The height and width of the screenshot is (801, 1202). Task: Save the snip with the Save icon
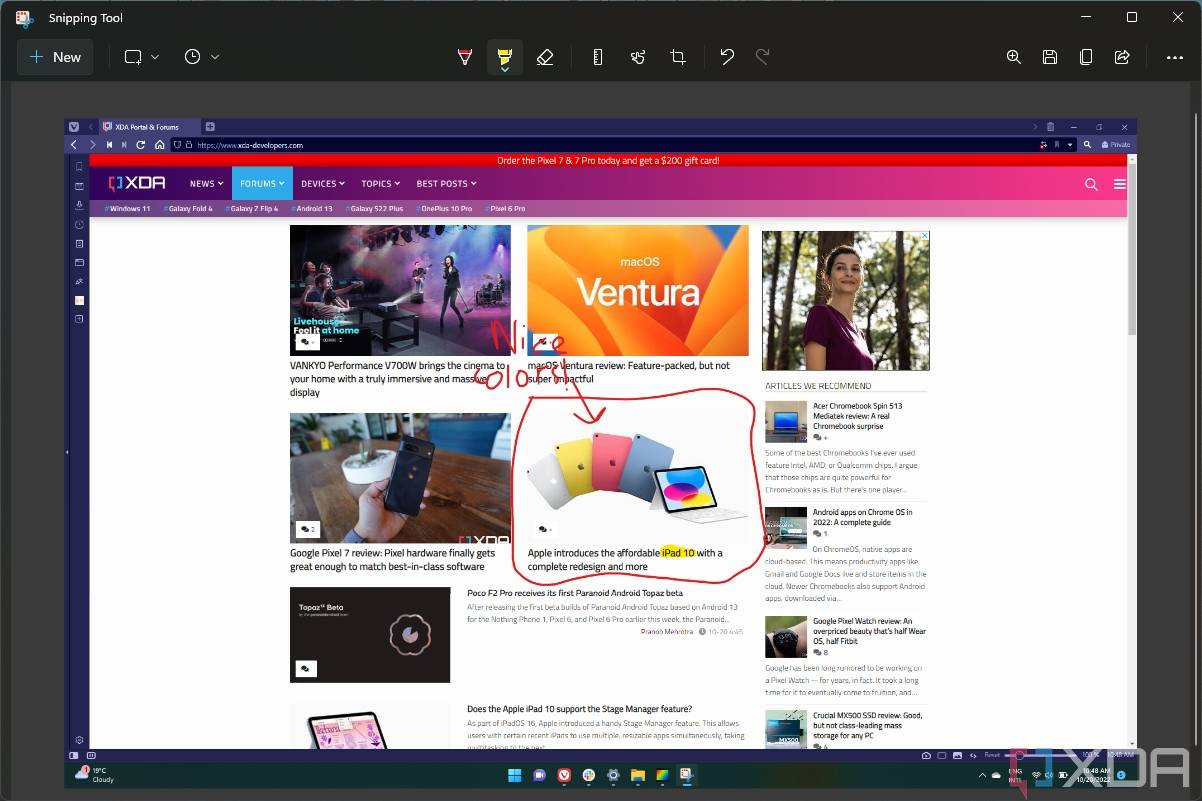pos(1050,57)
